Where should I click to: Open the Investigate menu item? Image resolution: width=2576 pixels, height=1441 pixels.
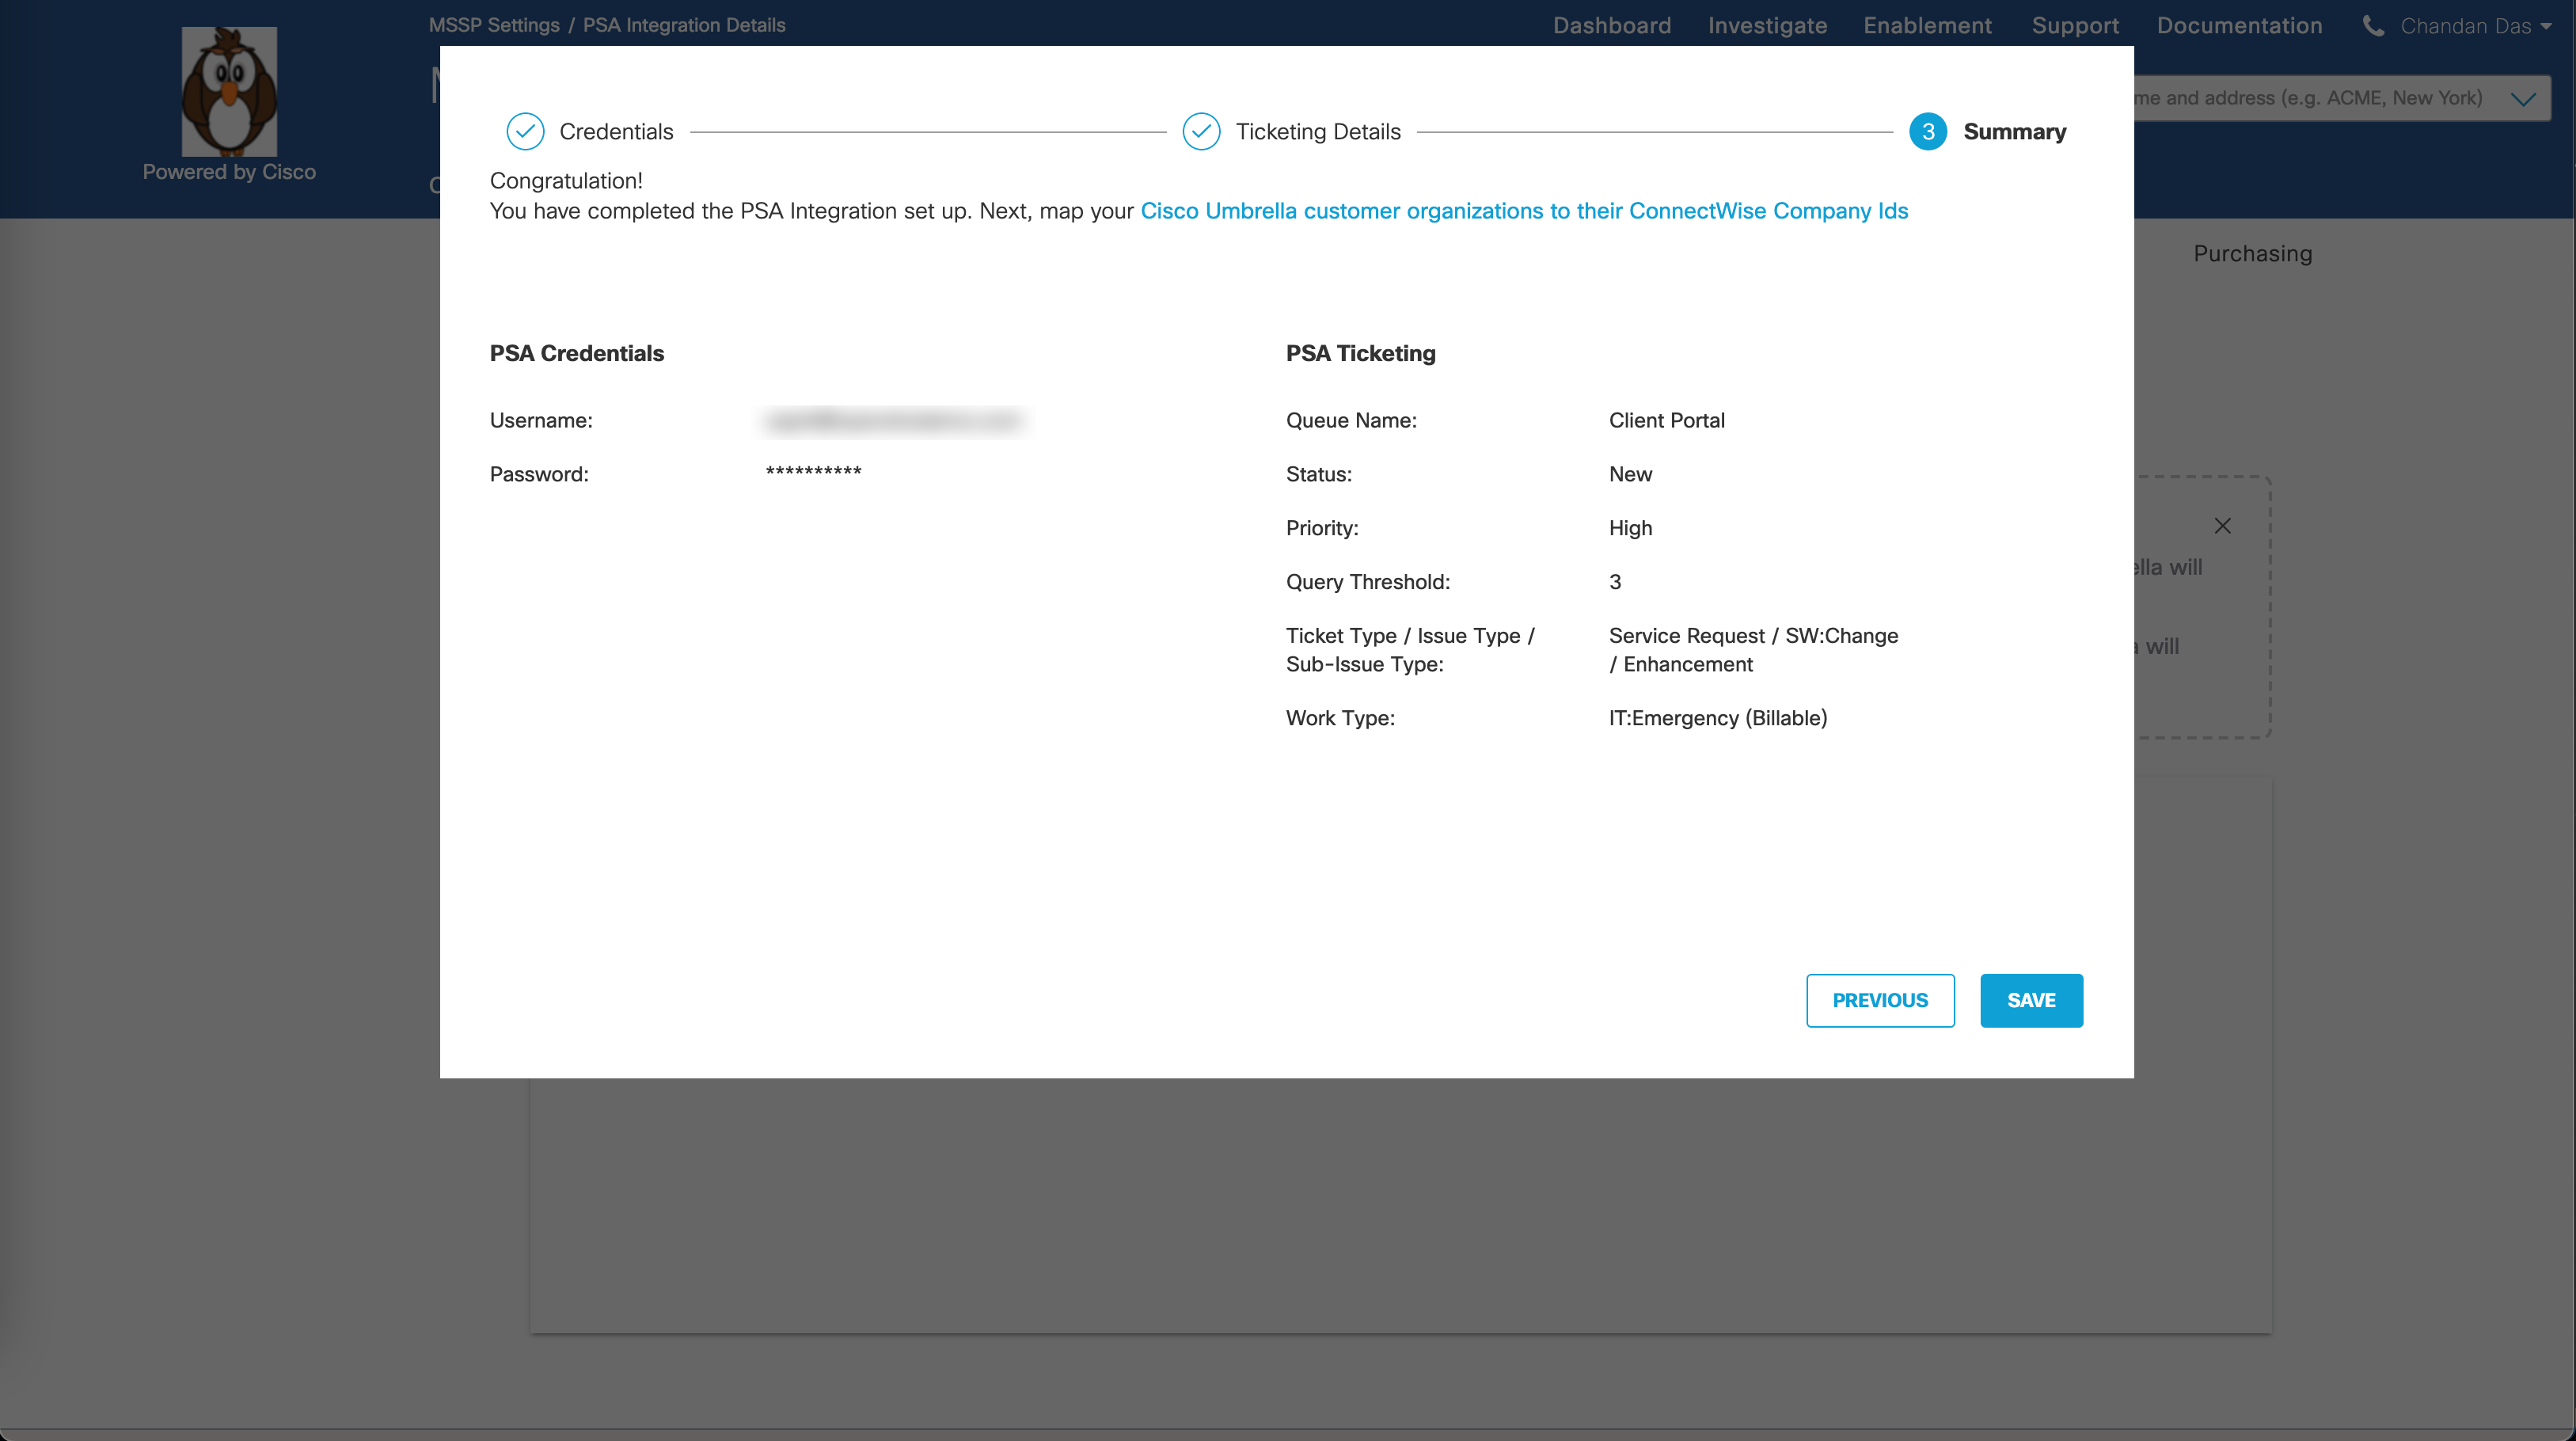click(x=1767, y=26)
